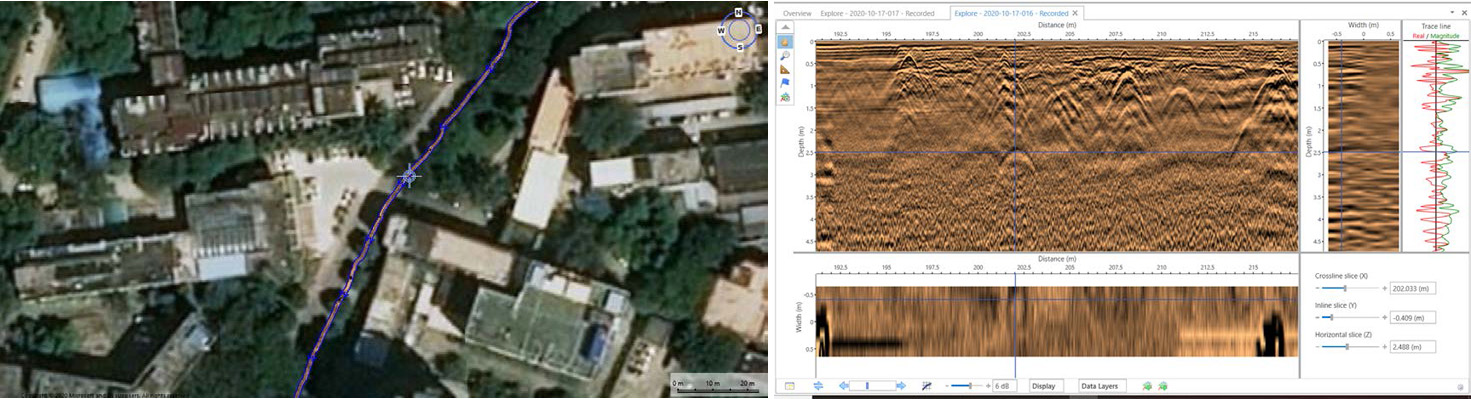Click the first green bug icon
This screenshot has height=399, width=1471.
point(1146,386)
